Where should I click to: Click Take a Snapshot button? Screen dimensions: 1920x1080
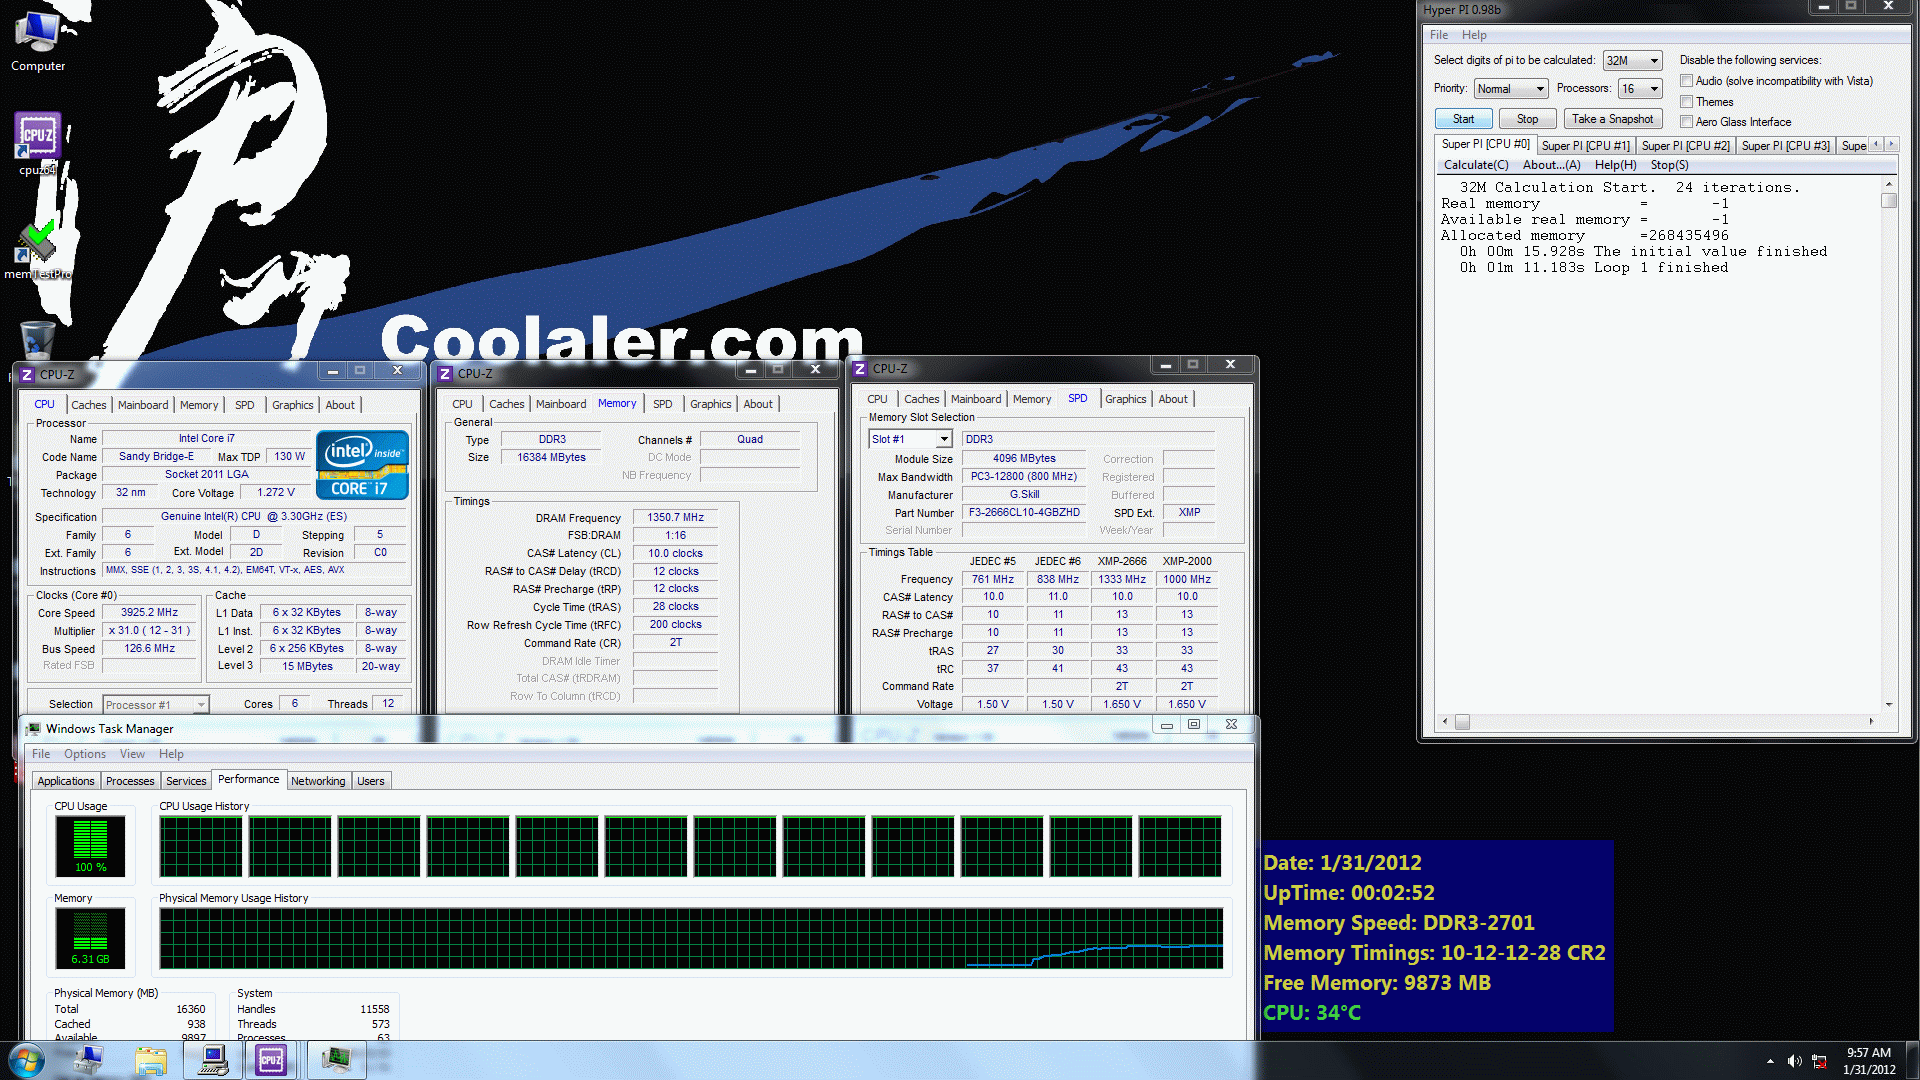pyautogui.click(x=1612, y=119)
